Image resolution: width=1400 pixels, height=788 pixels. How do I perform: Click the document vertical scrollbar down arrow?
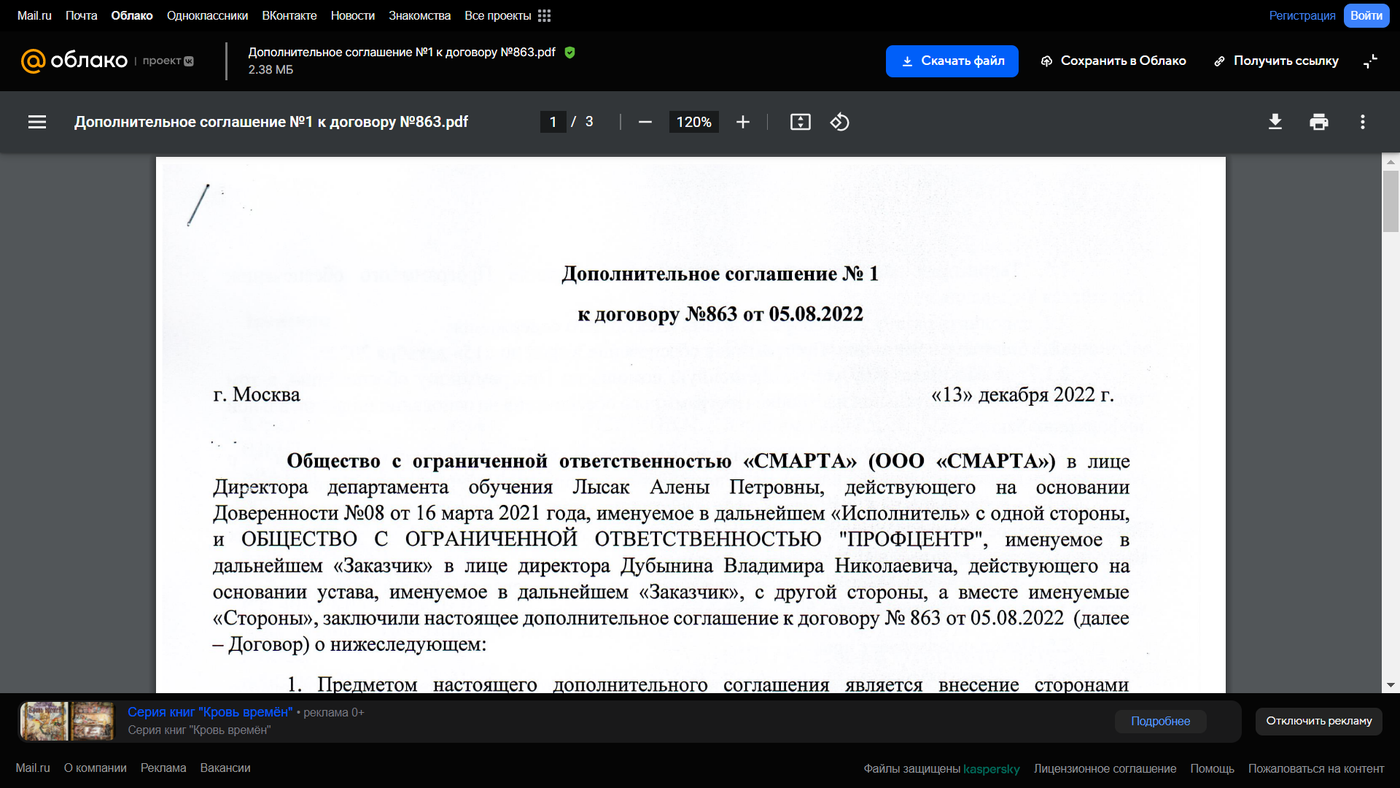[1390, 684]
